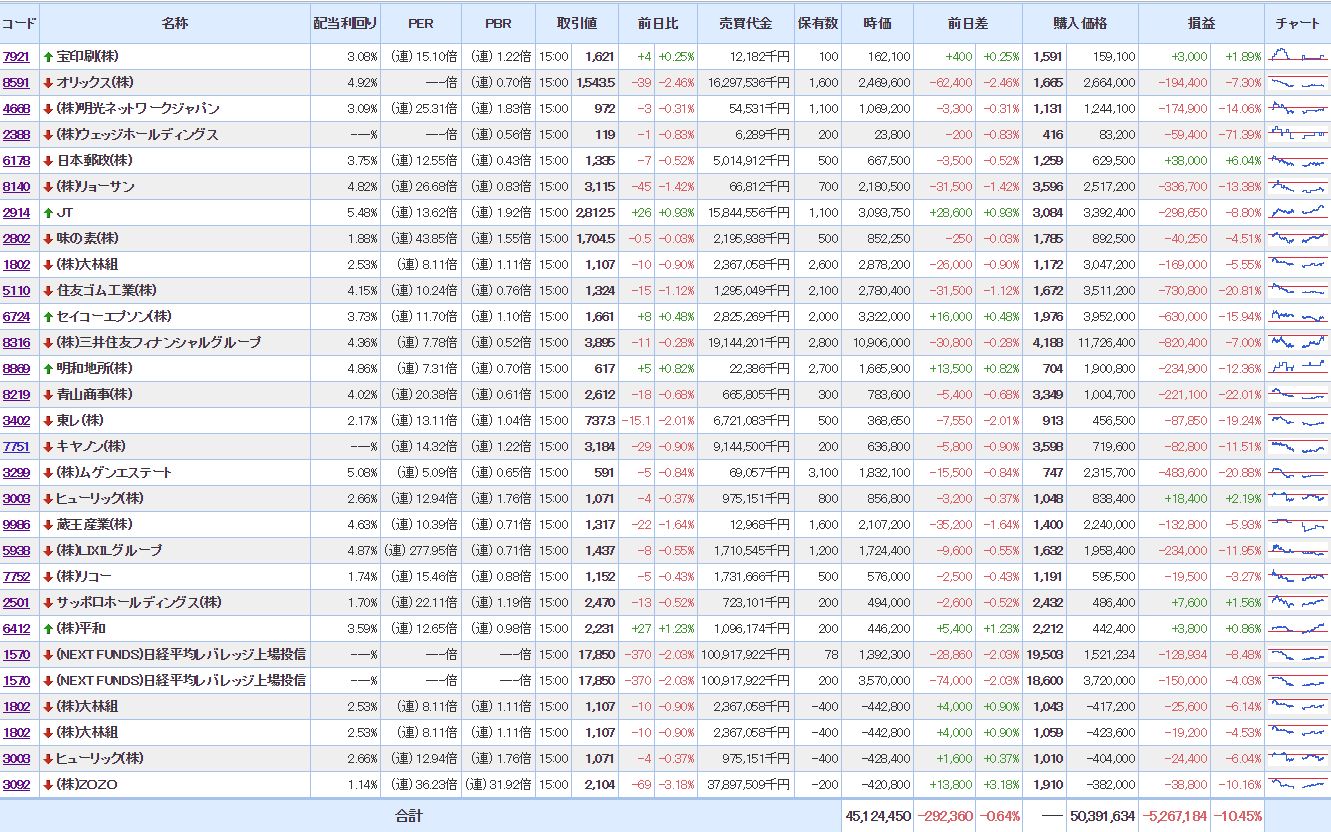
Task: Click the down arrow icon beside キヤノン(株)
Action: point(48,447)
